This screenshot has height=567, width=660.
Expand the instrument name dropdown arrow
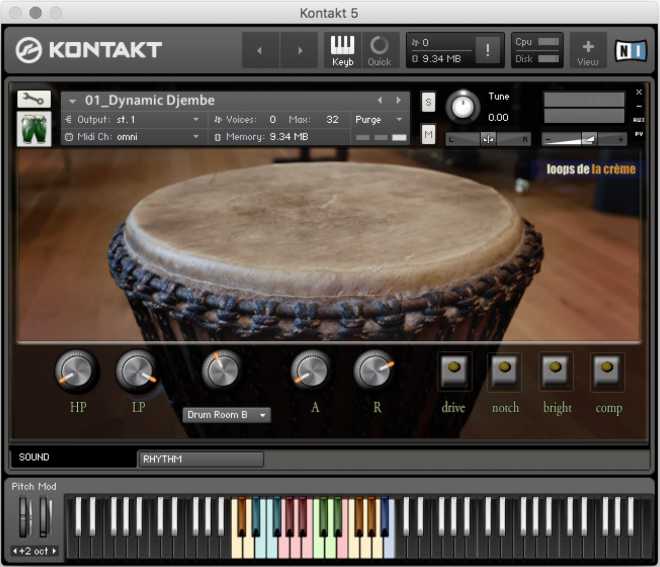pyautogui.click(x=72, y=101)
